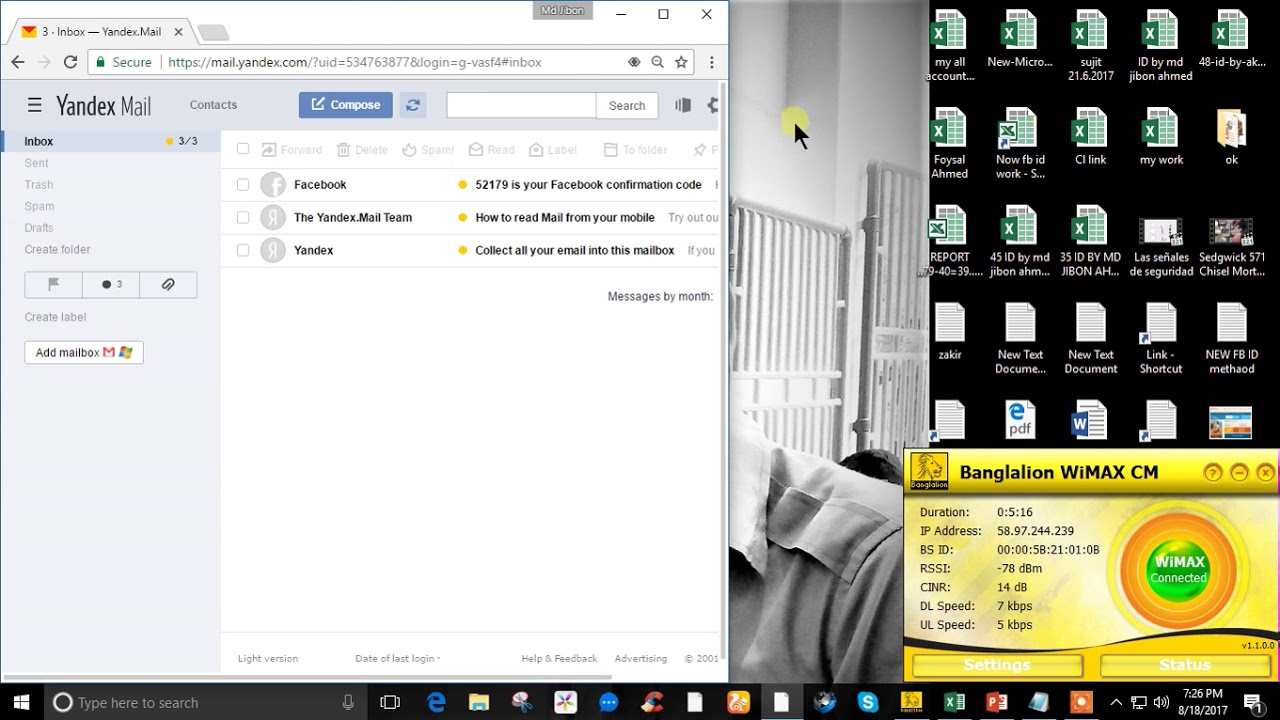Click Create folder link
This screenshot has height=720, width=1280.
pos(57,250)
